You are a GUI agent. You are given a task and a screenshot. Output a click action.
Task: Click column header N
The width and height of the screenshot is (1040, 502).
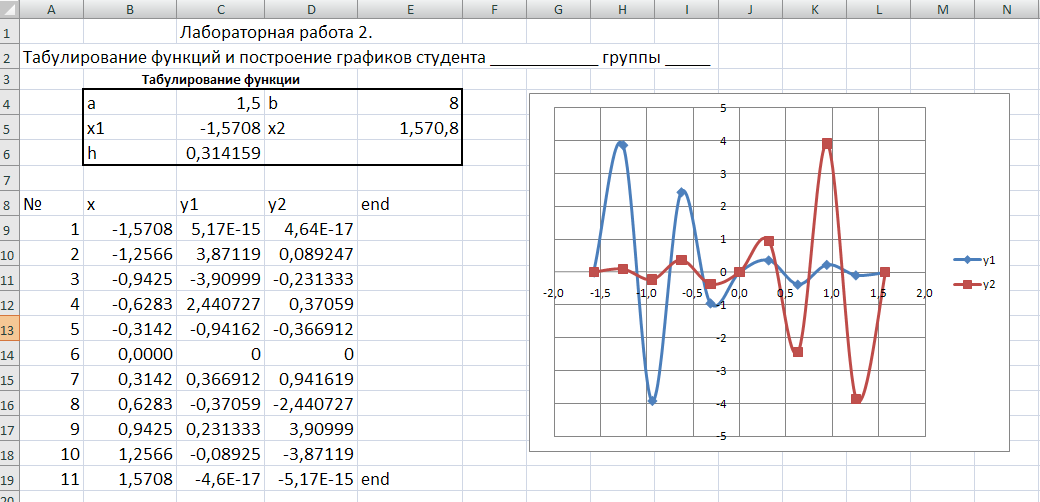point(1007,9)
